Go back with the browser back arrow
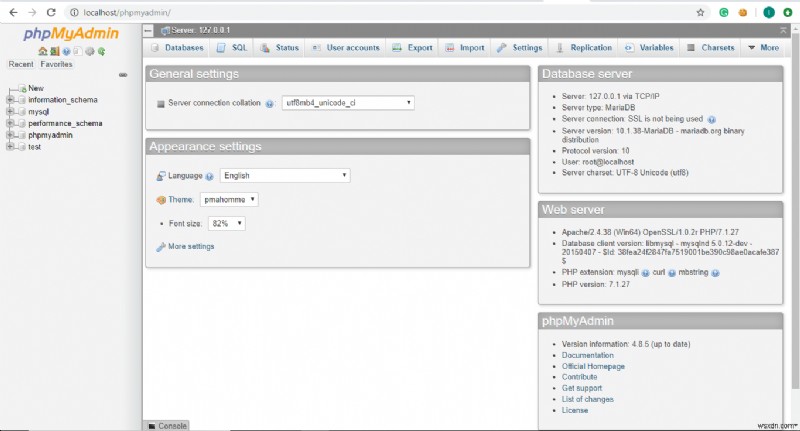This screenshot has width=800, height=431. click(x=13, y=12)
